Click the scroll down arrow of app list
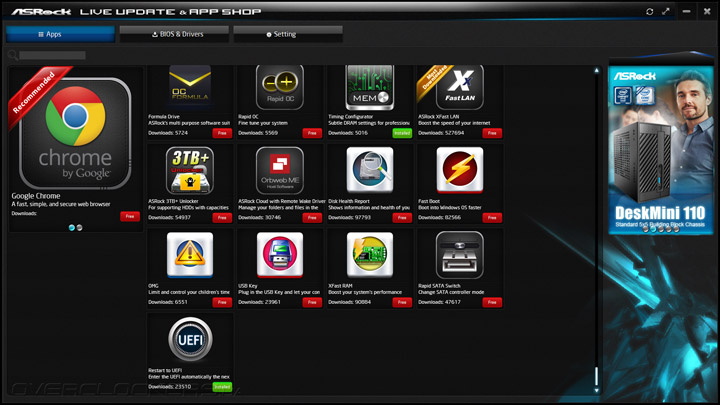 pos(596,390)
